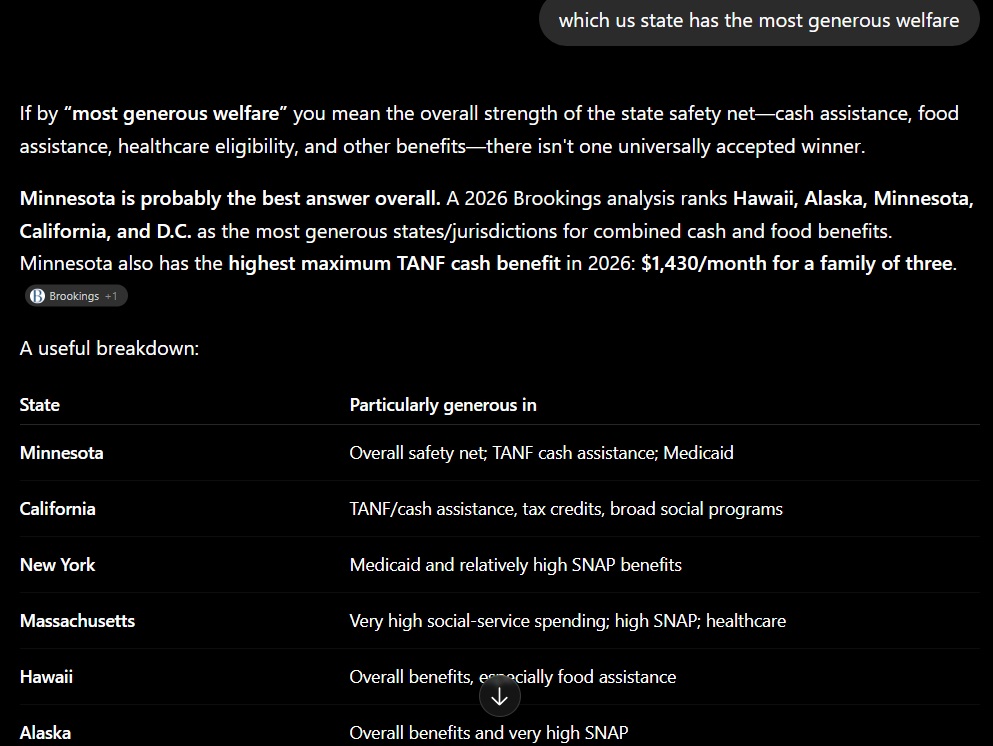Click the State column header

click(x=39, y=405)
